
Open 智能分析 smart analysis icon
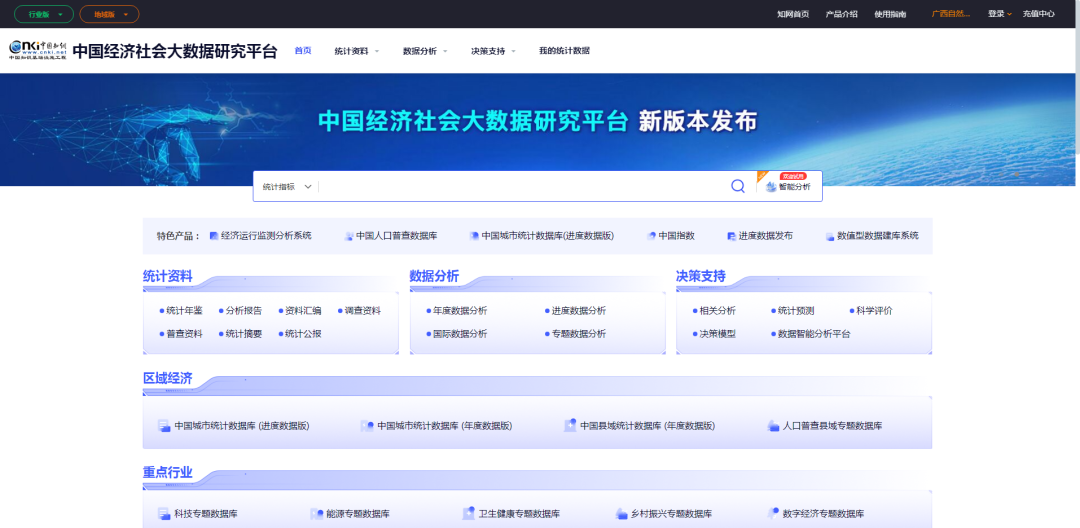771,187
